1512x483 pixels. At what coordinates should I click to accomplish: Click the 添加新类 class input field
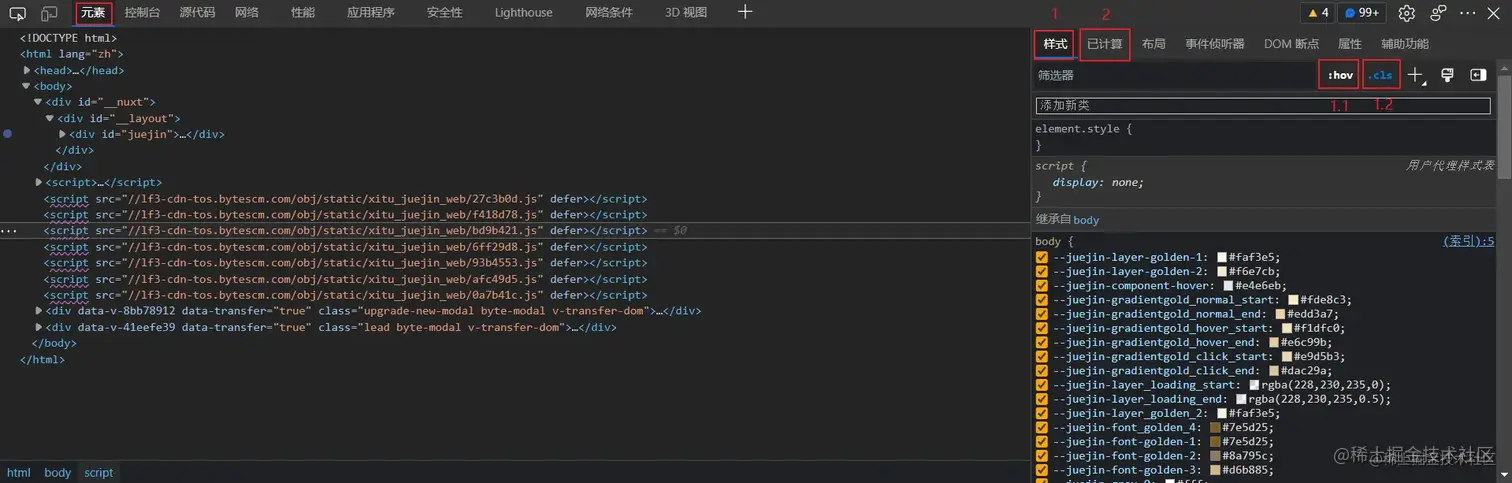(1262, 105)
